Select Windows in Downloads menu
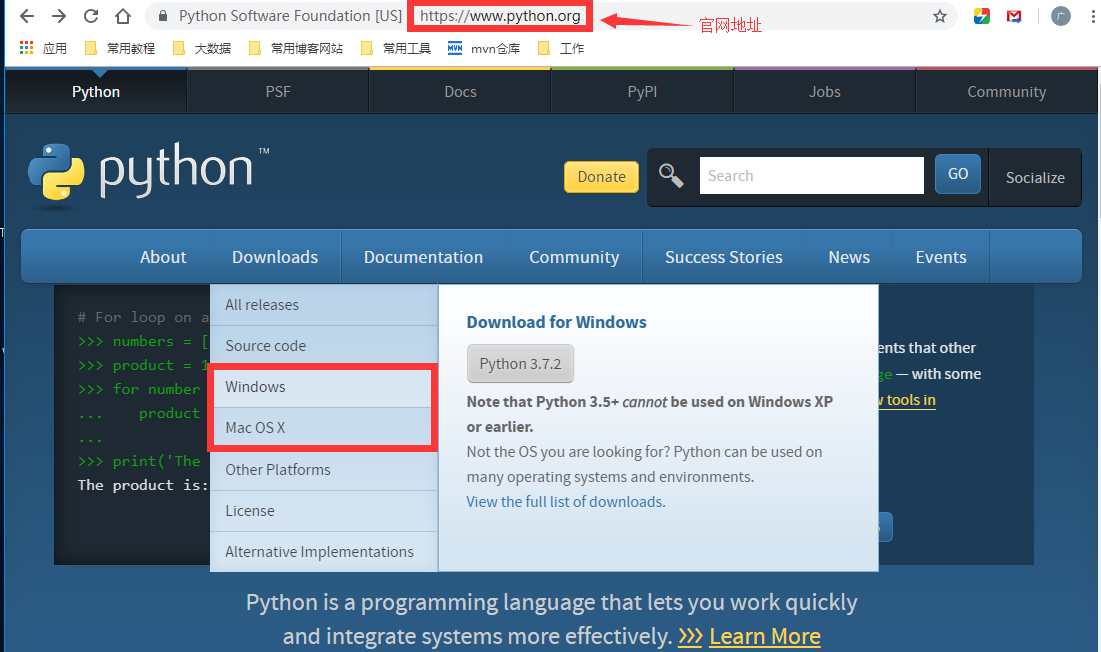 [x=324, y=387]
